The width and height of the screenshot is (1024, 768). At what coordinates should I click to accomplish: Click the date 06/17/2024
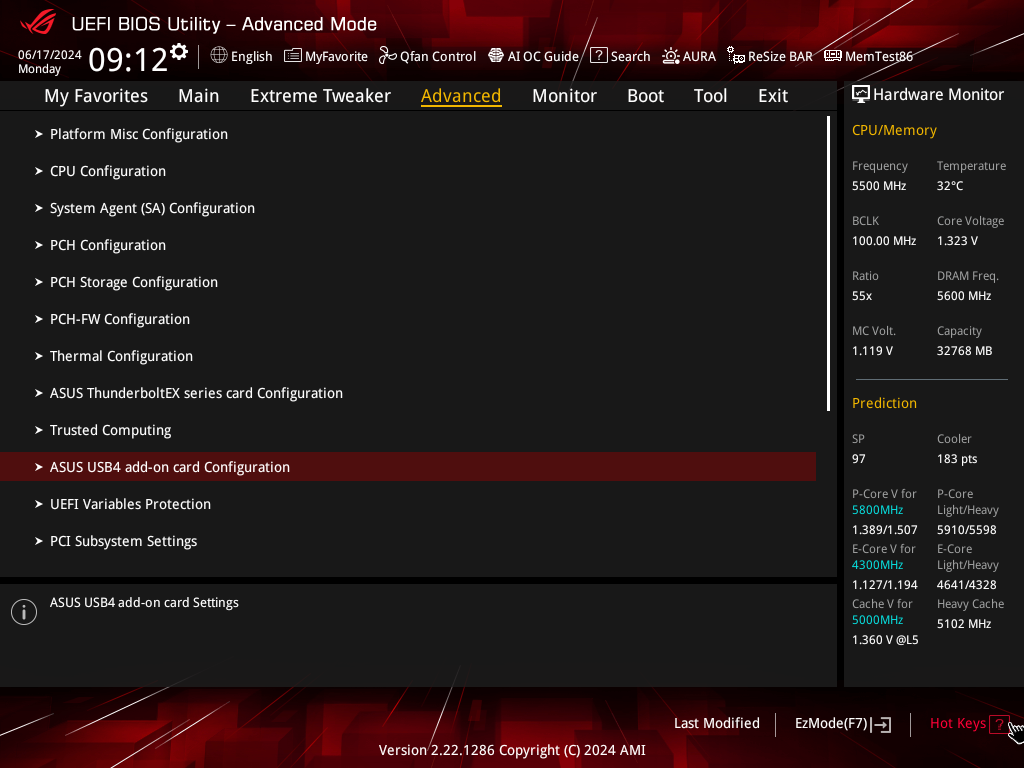pyautogui.click(x=50, y=55)
